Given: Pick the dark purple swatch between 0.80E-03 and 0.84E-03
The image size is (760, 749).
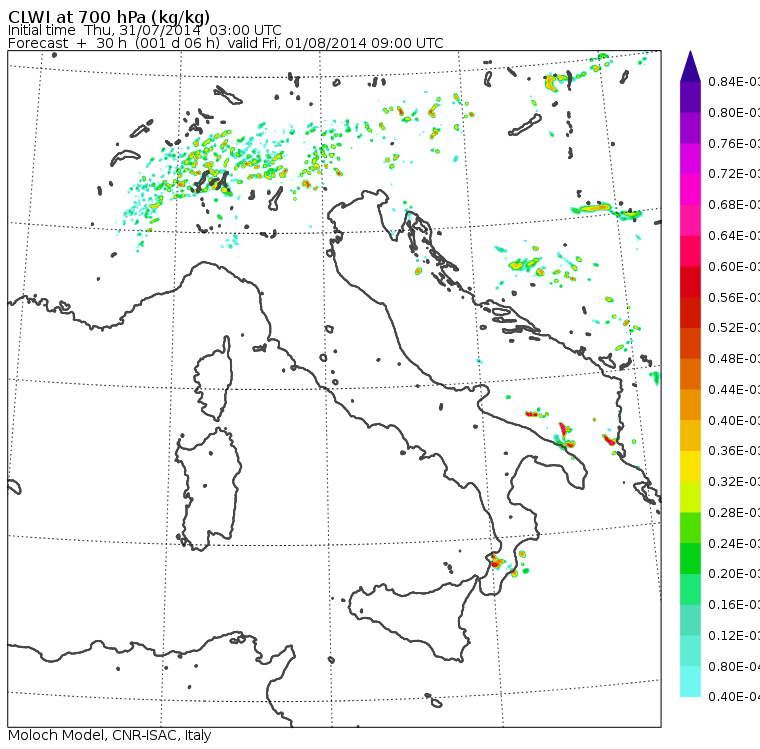Looking at the screenshot, I should pyautogui.click(x=690, y=97).
